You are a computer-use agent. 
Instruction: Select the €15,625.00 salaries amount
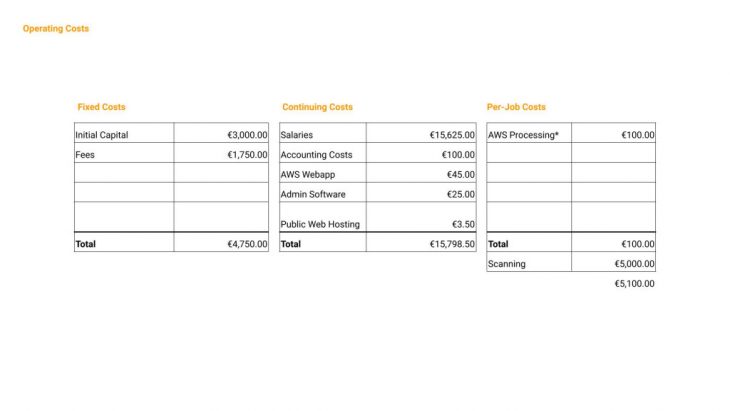coord(452,135)
